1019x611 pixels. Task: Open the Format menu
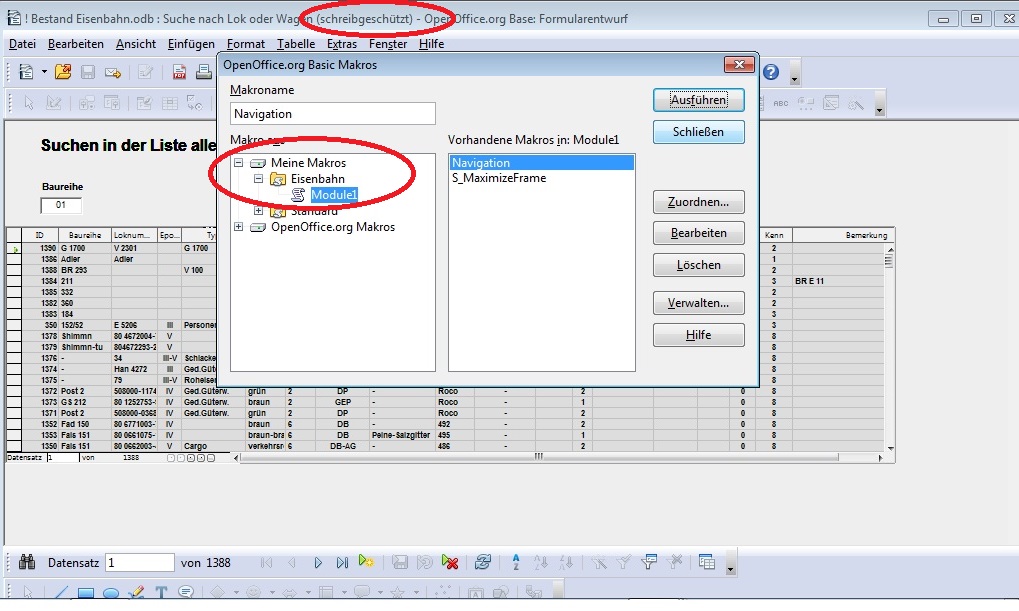pyautogui.click(x=246, y=44)
